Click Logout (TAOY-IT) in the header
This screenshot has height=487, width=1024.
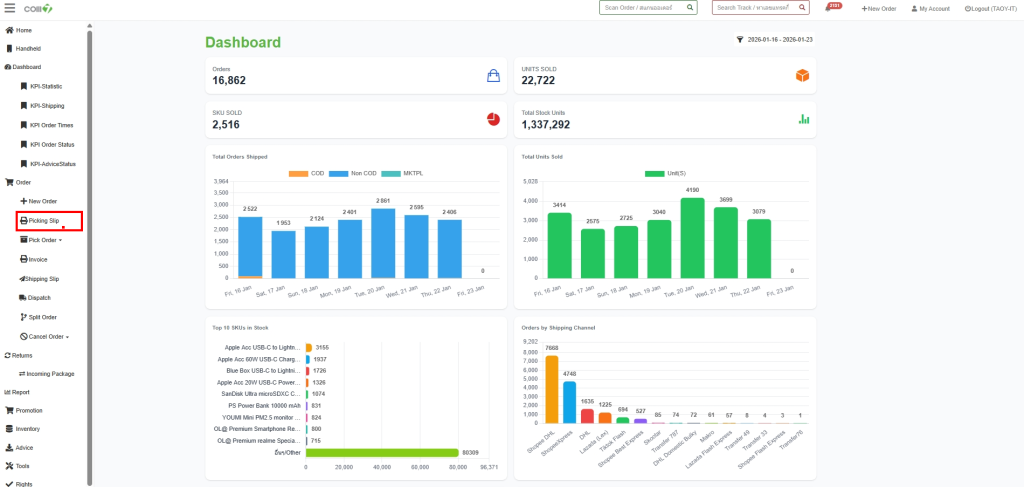pos(991,8)
